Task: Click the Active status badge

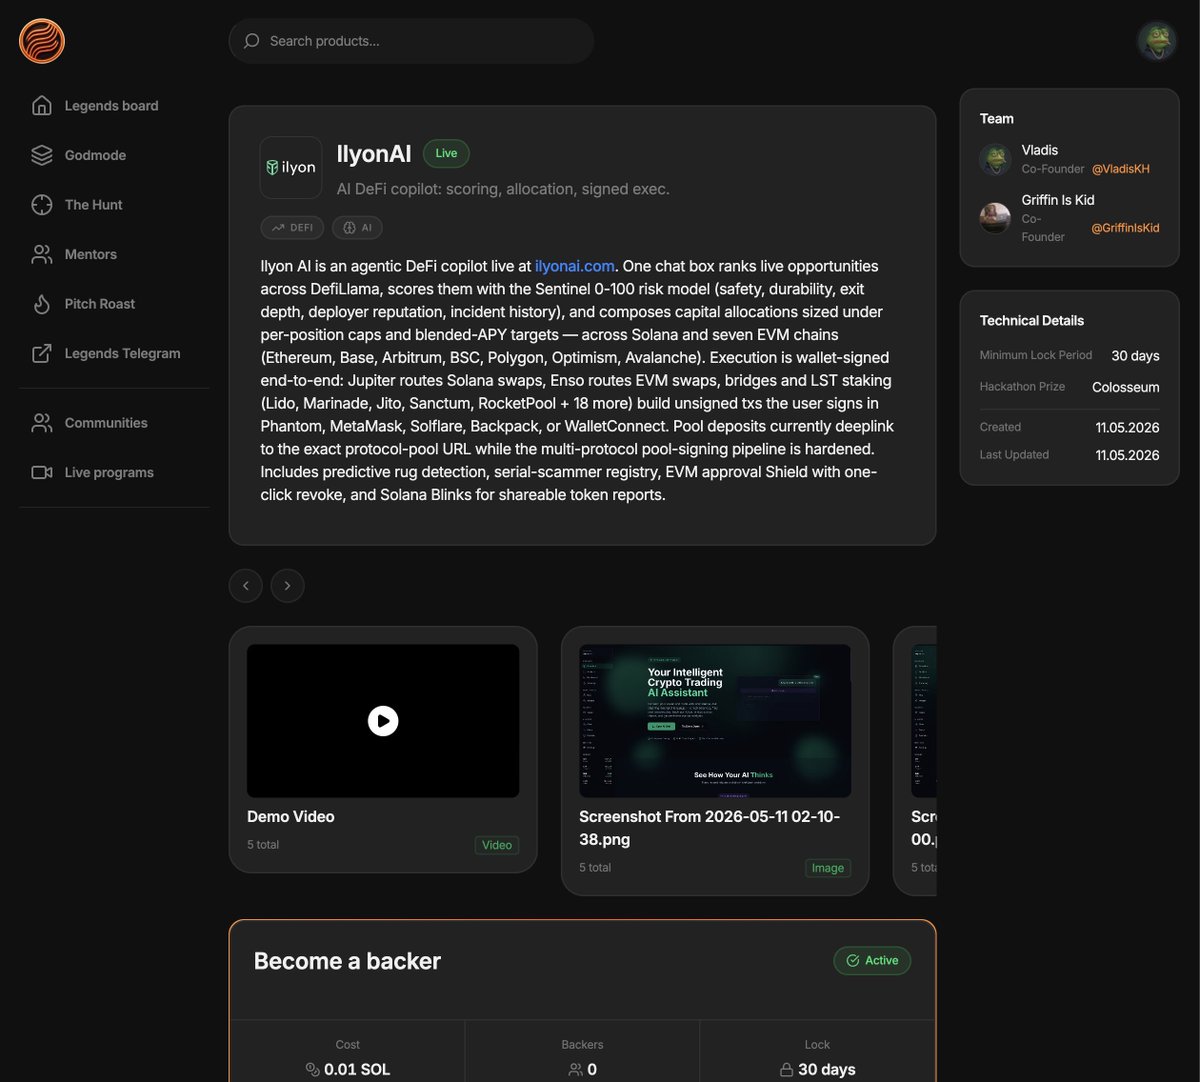Action: click(872, 960)
